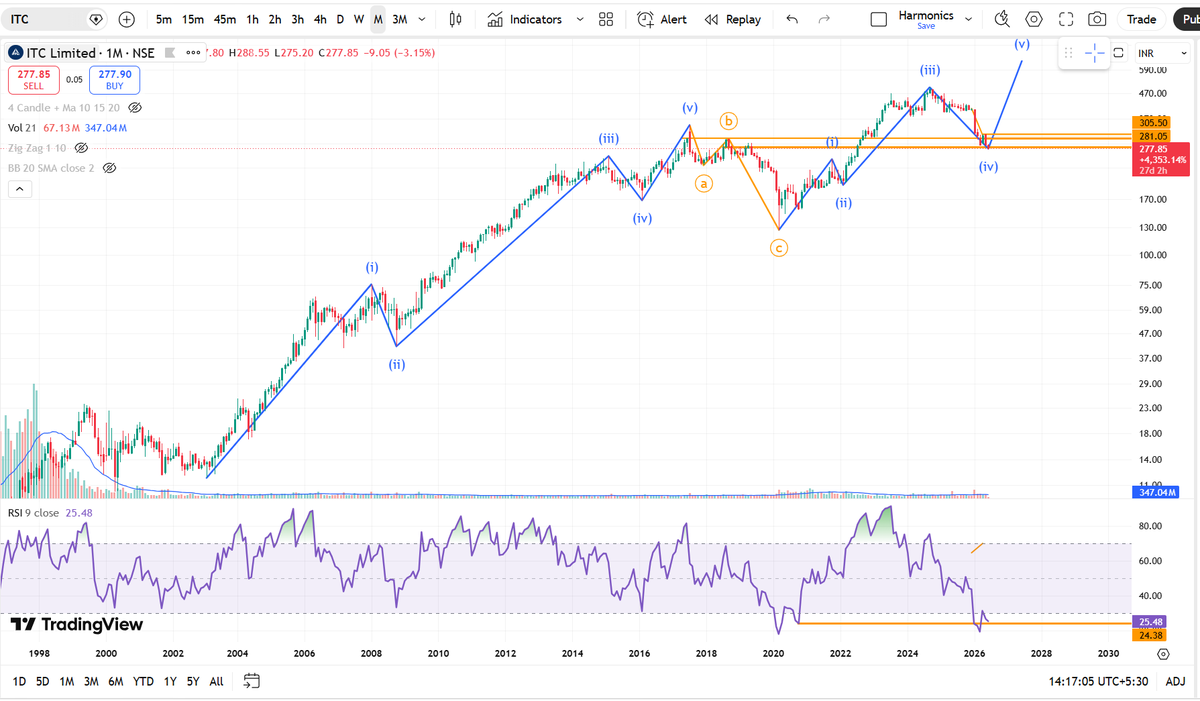
Task: Take a chart snapshot with camera icon
Action: tap(1097, 19)
